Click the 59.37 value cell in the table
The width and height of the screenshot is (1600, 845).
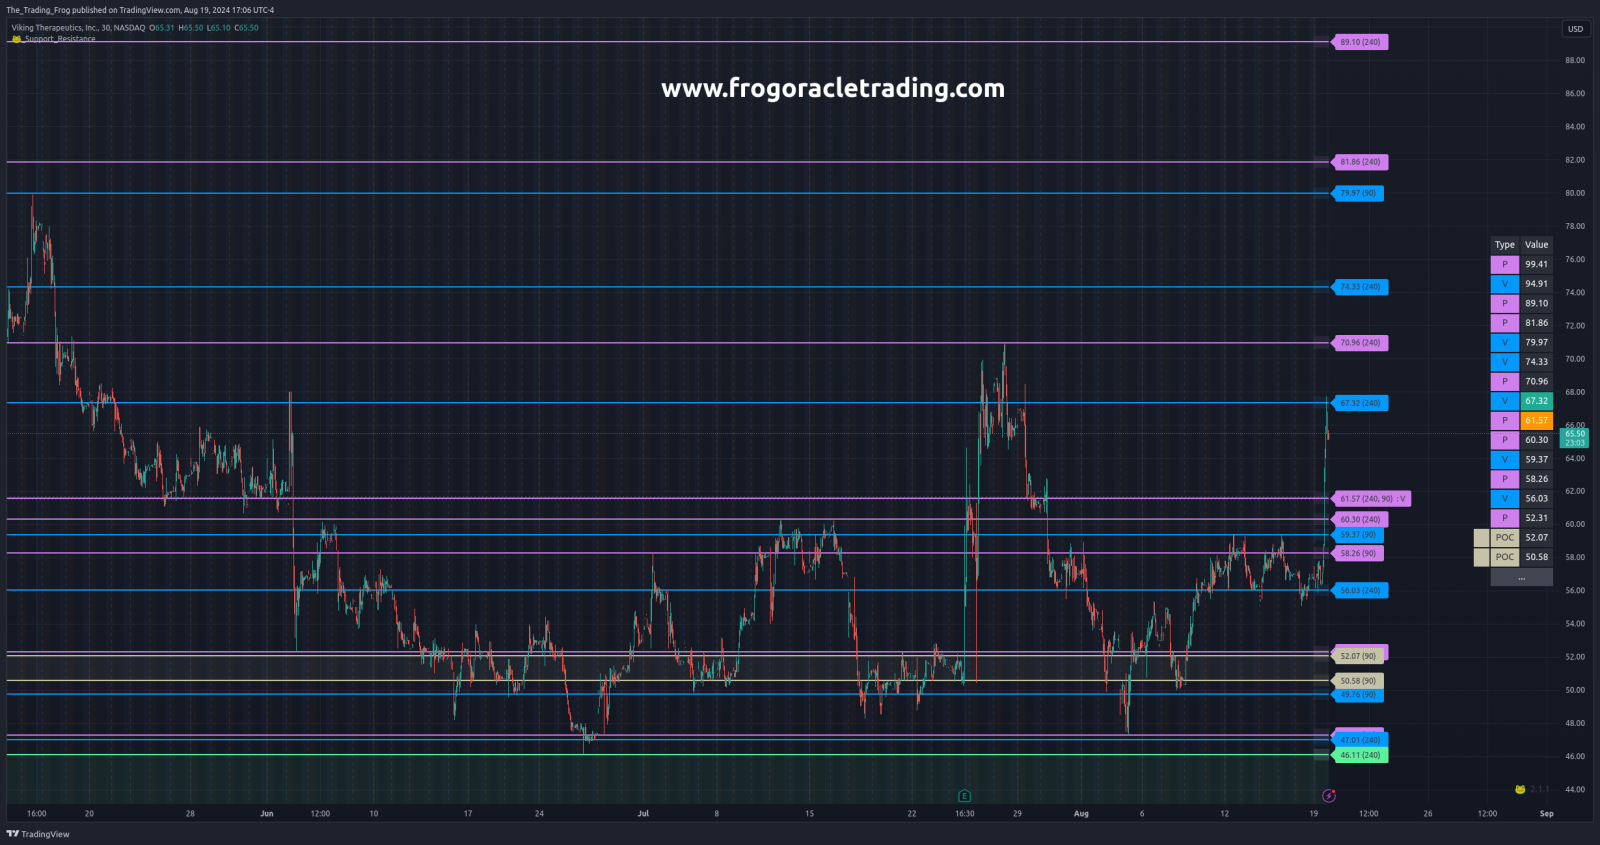coord(1536,460)
